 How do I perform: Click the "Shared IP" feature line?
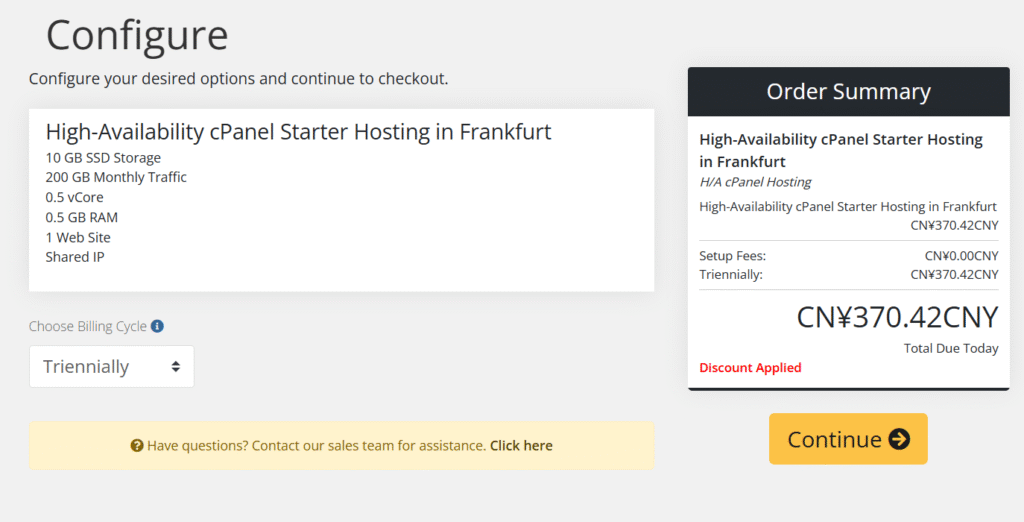coord(75,257)
